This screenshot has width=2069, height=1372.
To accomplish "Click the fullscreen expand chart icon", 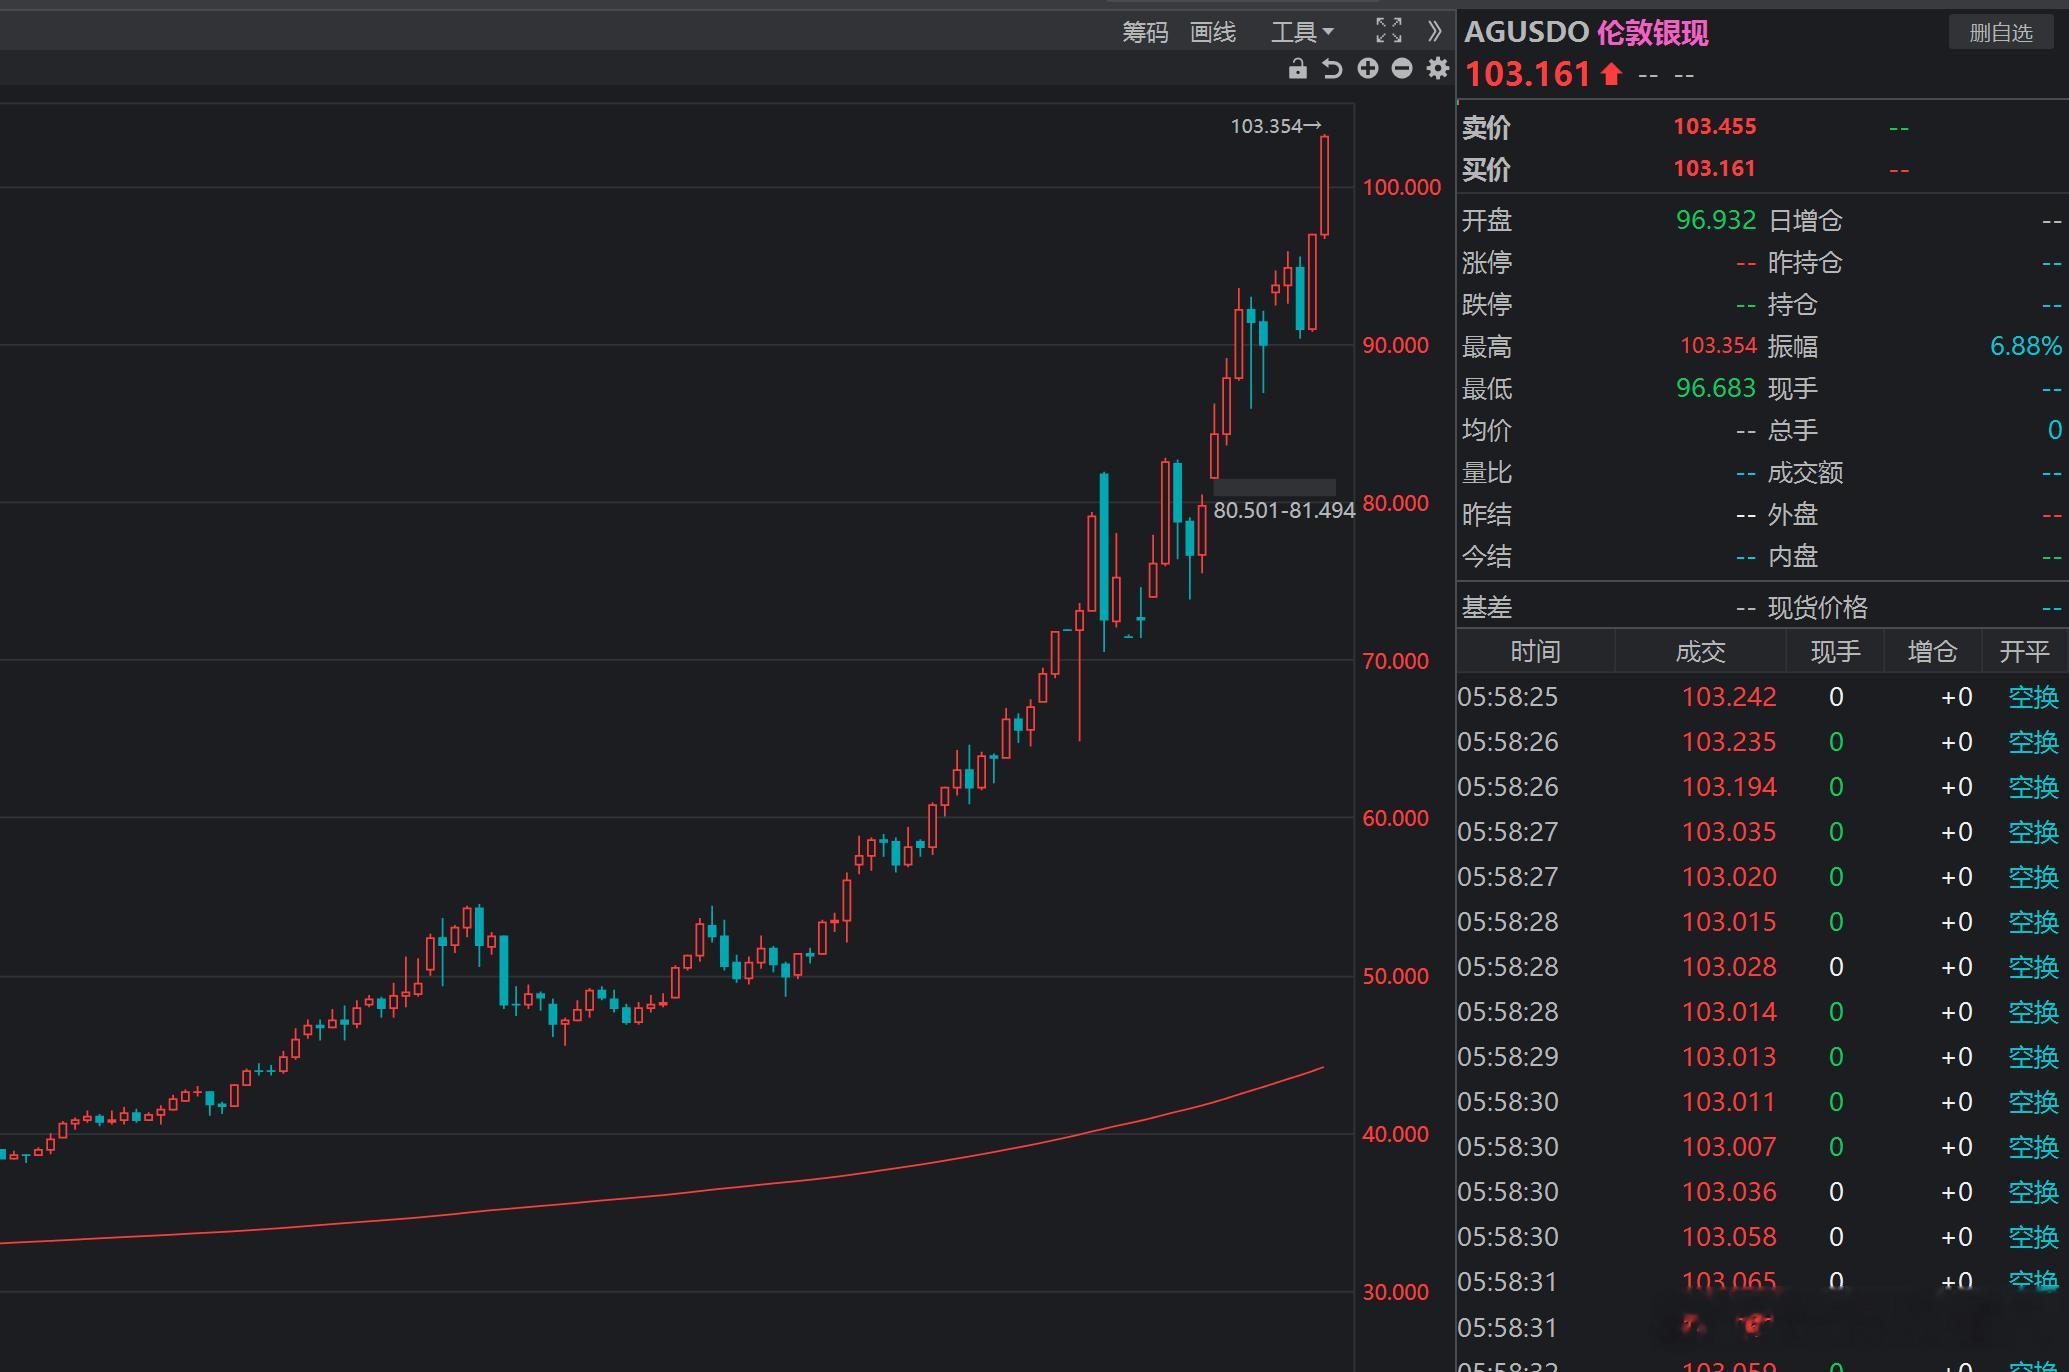I will pos(1388,31).
